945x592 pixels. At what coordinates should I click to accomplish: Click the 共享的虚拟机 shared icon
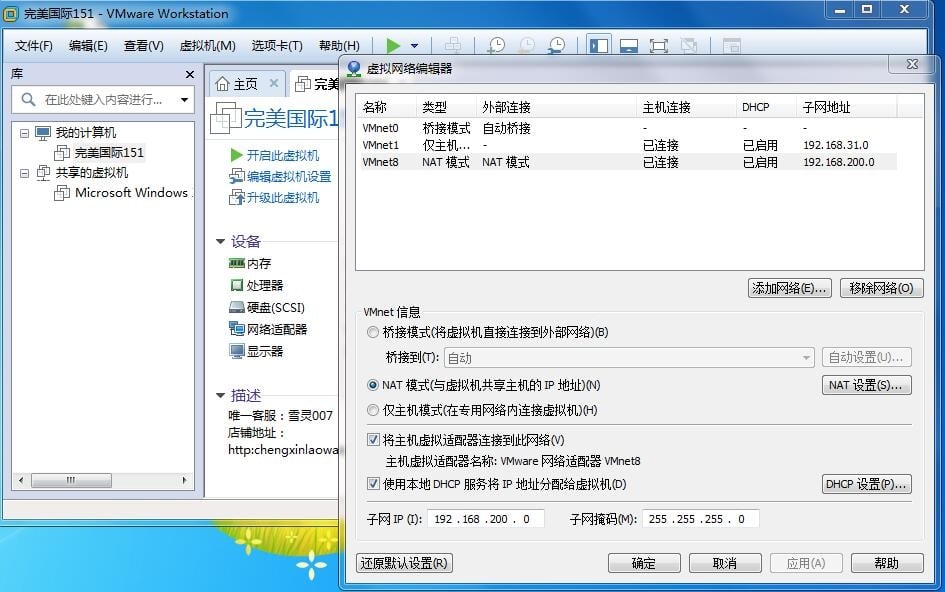point(43,173)
